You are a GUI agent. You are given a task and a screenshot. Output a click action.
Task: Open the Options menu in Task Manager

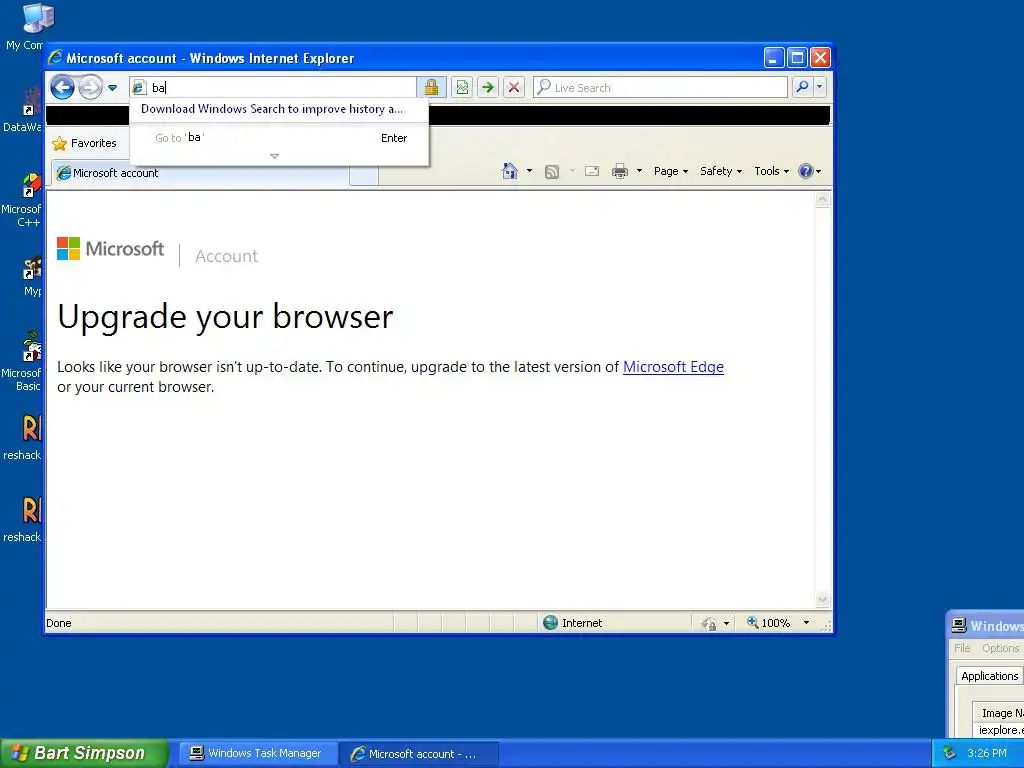pos(1000,648)
